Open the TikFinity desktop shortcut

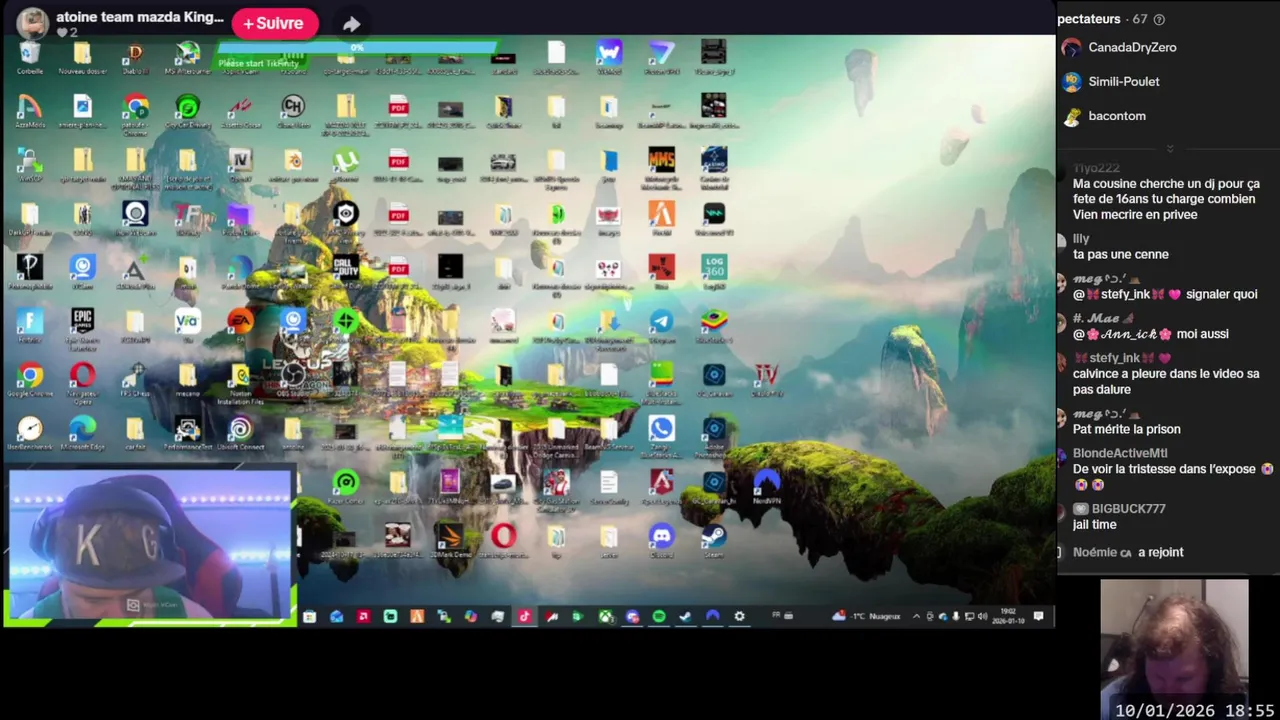pos(187,220)
